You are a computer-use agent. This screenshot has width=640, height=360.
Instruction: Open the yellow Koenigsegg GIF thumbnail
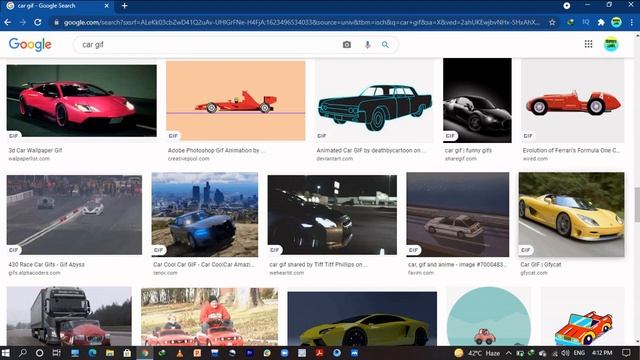click(x=571, y=215)
